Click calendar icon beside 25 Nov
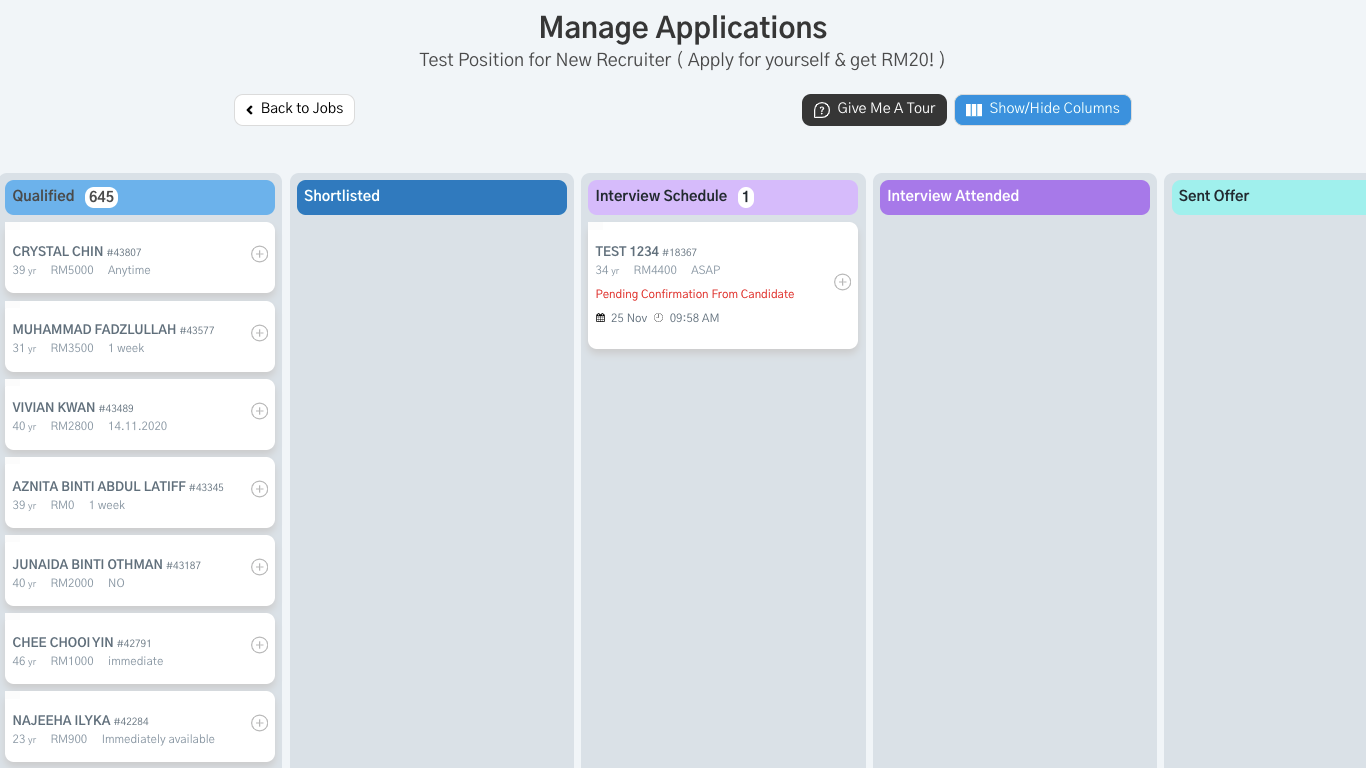The height and width of the screenshot is (768, 1366). [x=601, y=318]
